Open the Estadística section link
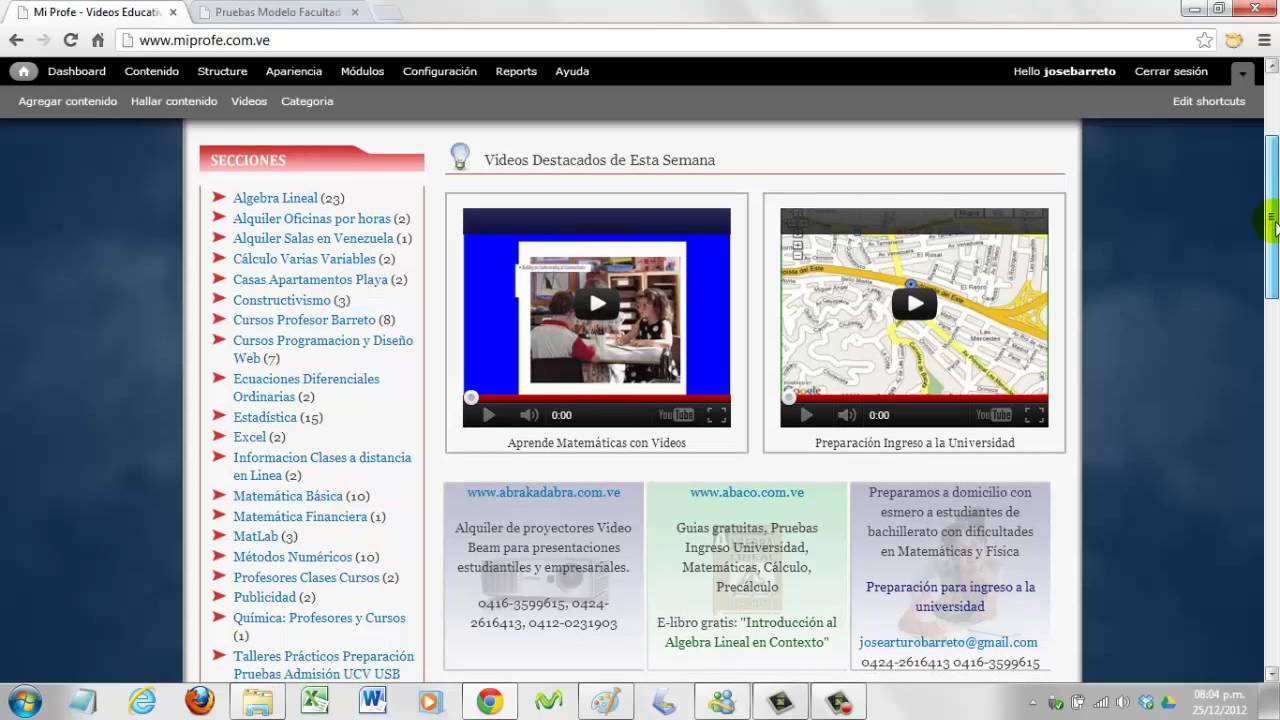Image resolution: width=1280 pixels, height=720 pixels. tap(265, 417)
